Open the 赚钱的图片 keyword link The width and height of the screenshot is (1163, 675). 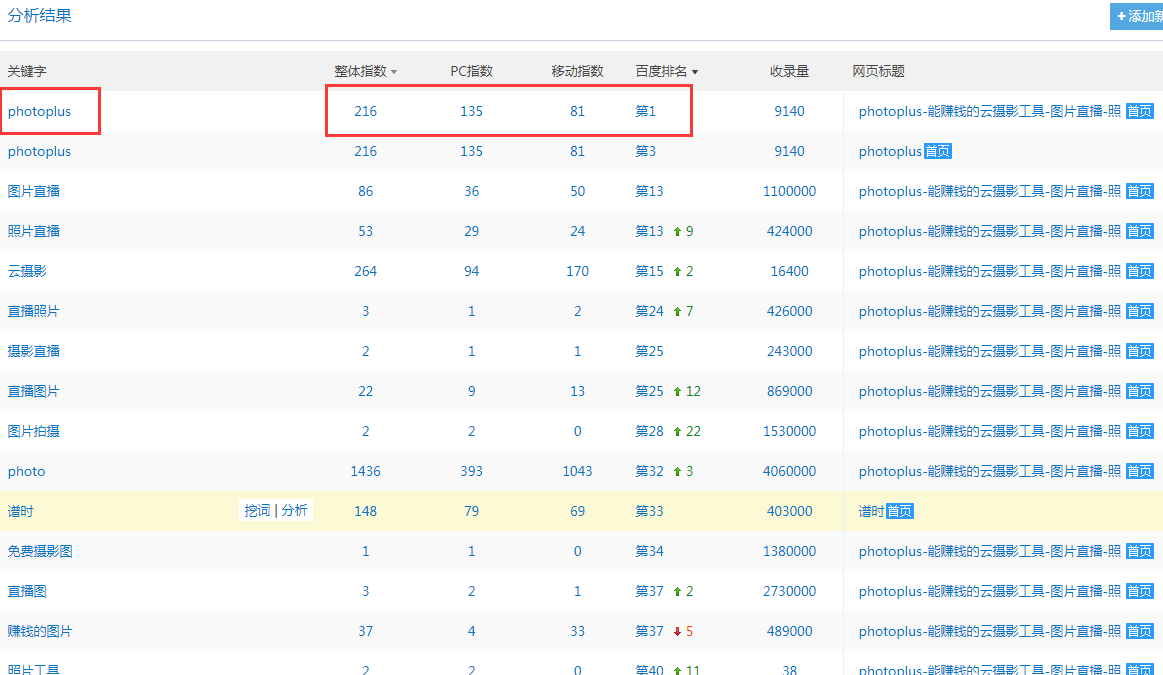[x=40, y=632]
